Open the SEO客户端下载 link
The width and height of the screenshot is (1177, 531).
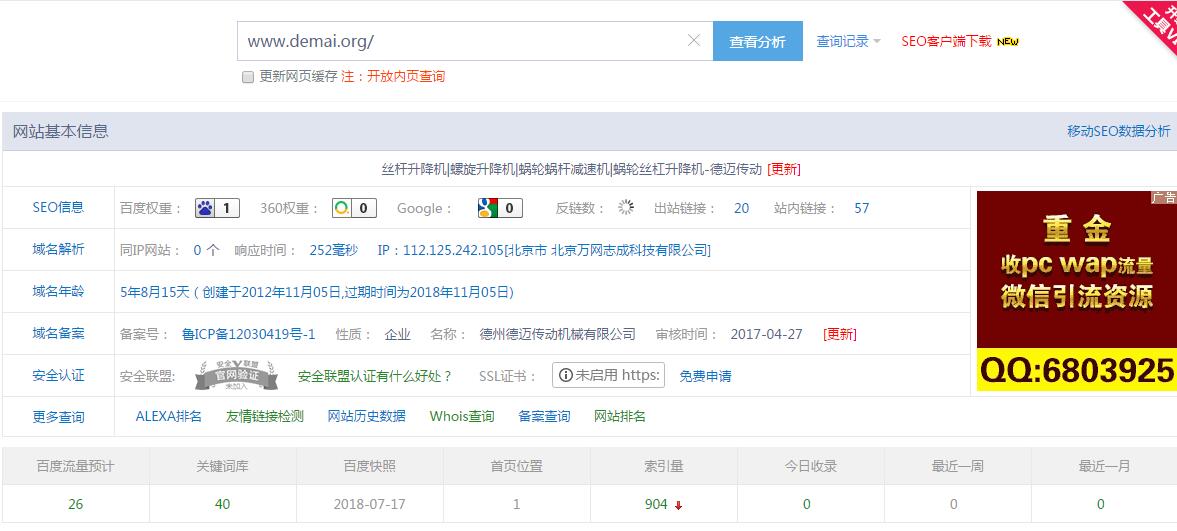pos(946,41)
